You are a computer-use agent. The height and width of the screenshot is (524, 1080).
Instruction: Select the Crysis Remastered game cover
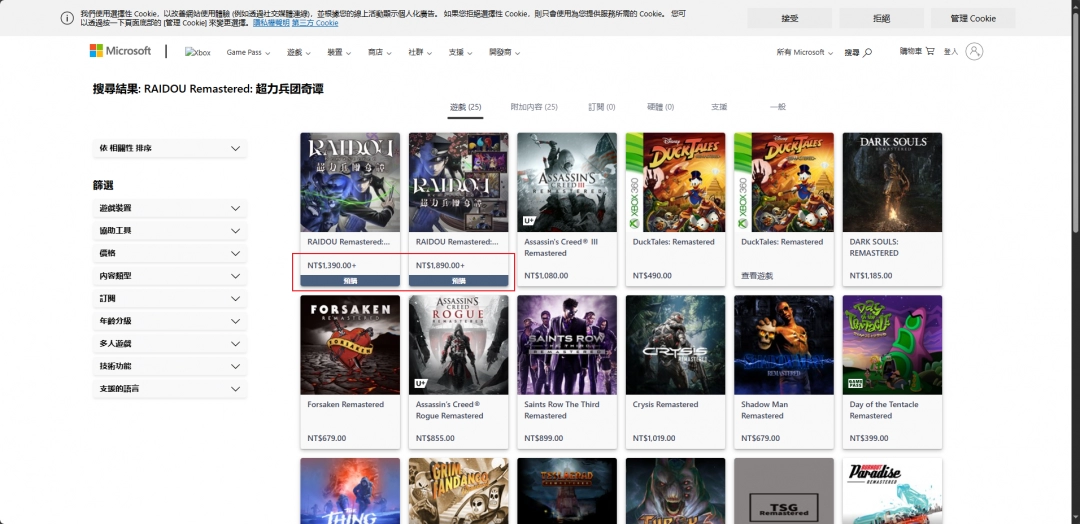[675, 345]
